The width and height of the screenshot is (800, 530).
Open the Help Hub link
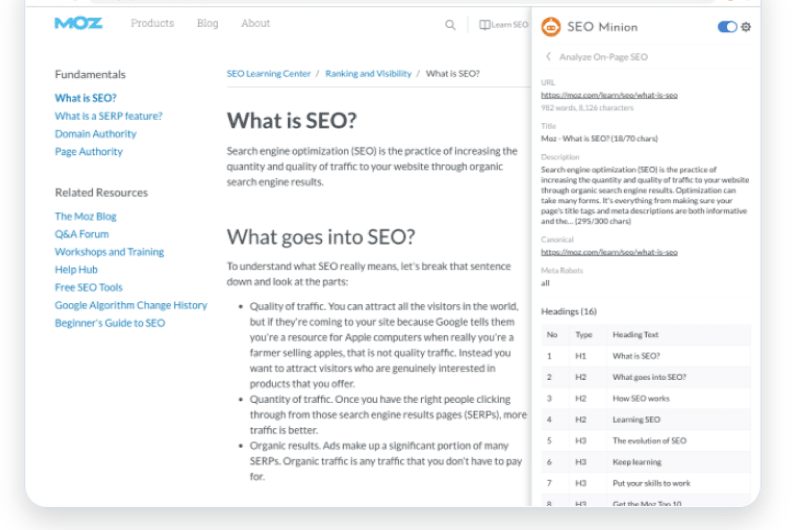click(76, 269)
